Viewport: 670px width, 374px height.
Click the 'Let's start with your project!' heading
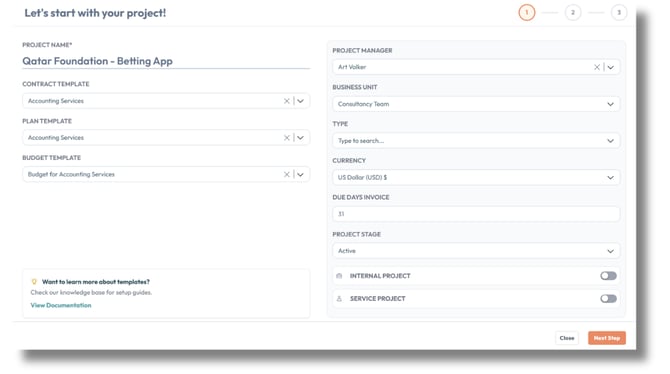[x=95, y=13]
